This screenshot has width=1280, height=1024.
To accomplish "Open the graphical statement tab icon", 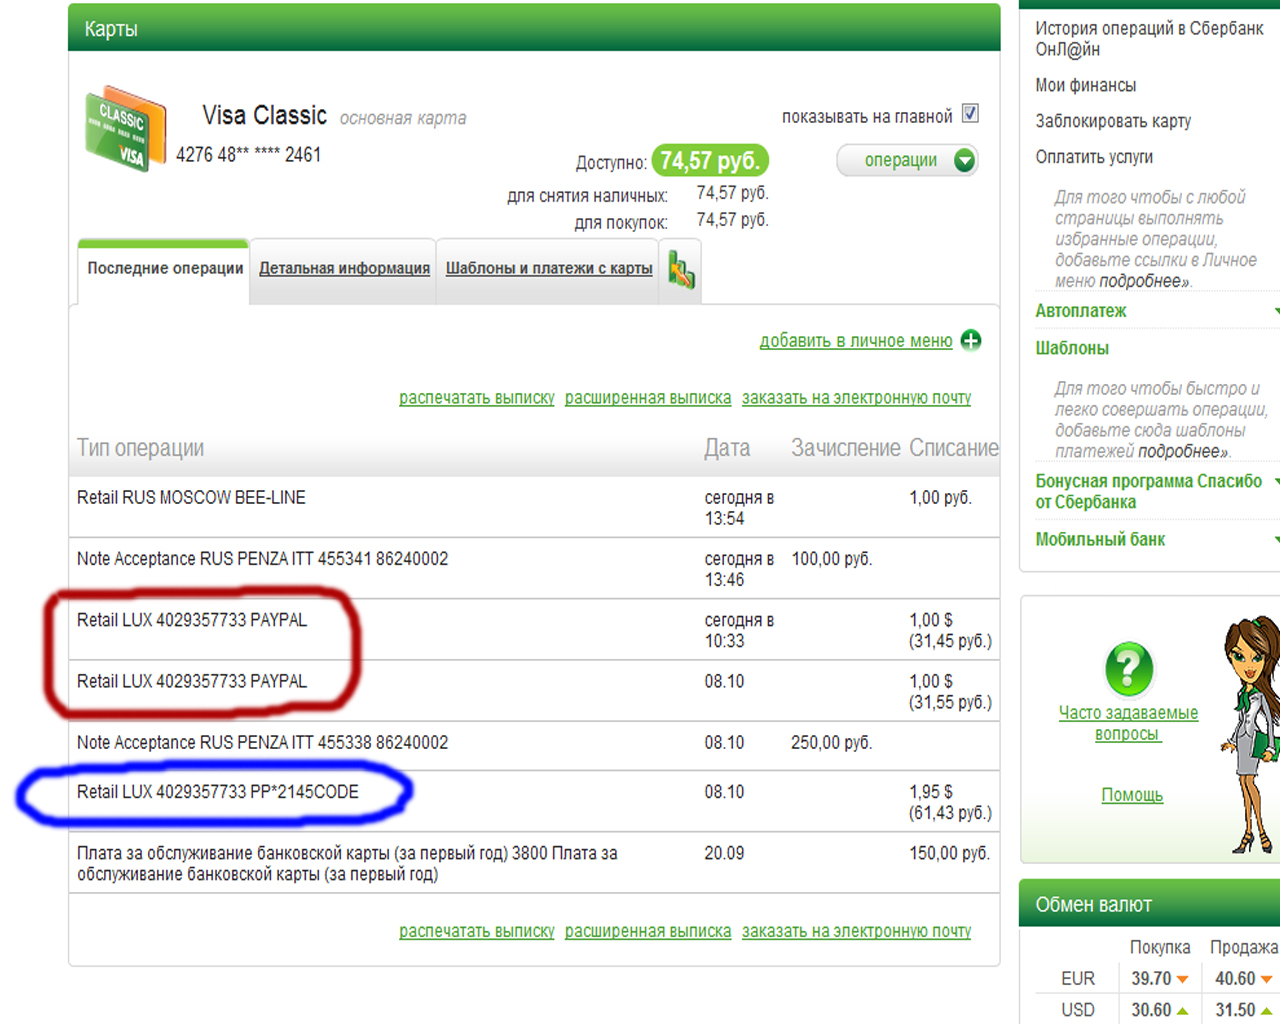I will (681, 270).
